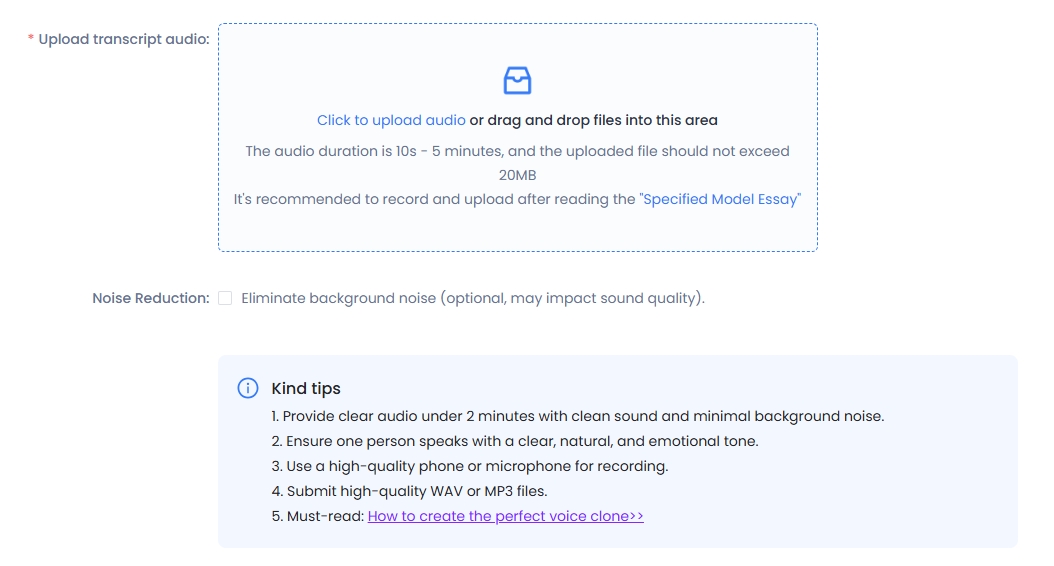Viewport: 1054px width, 566px height.
Task: Click the "It's recommended to record and upload" text
Action: pyautogui.click(x=435, y=199)
